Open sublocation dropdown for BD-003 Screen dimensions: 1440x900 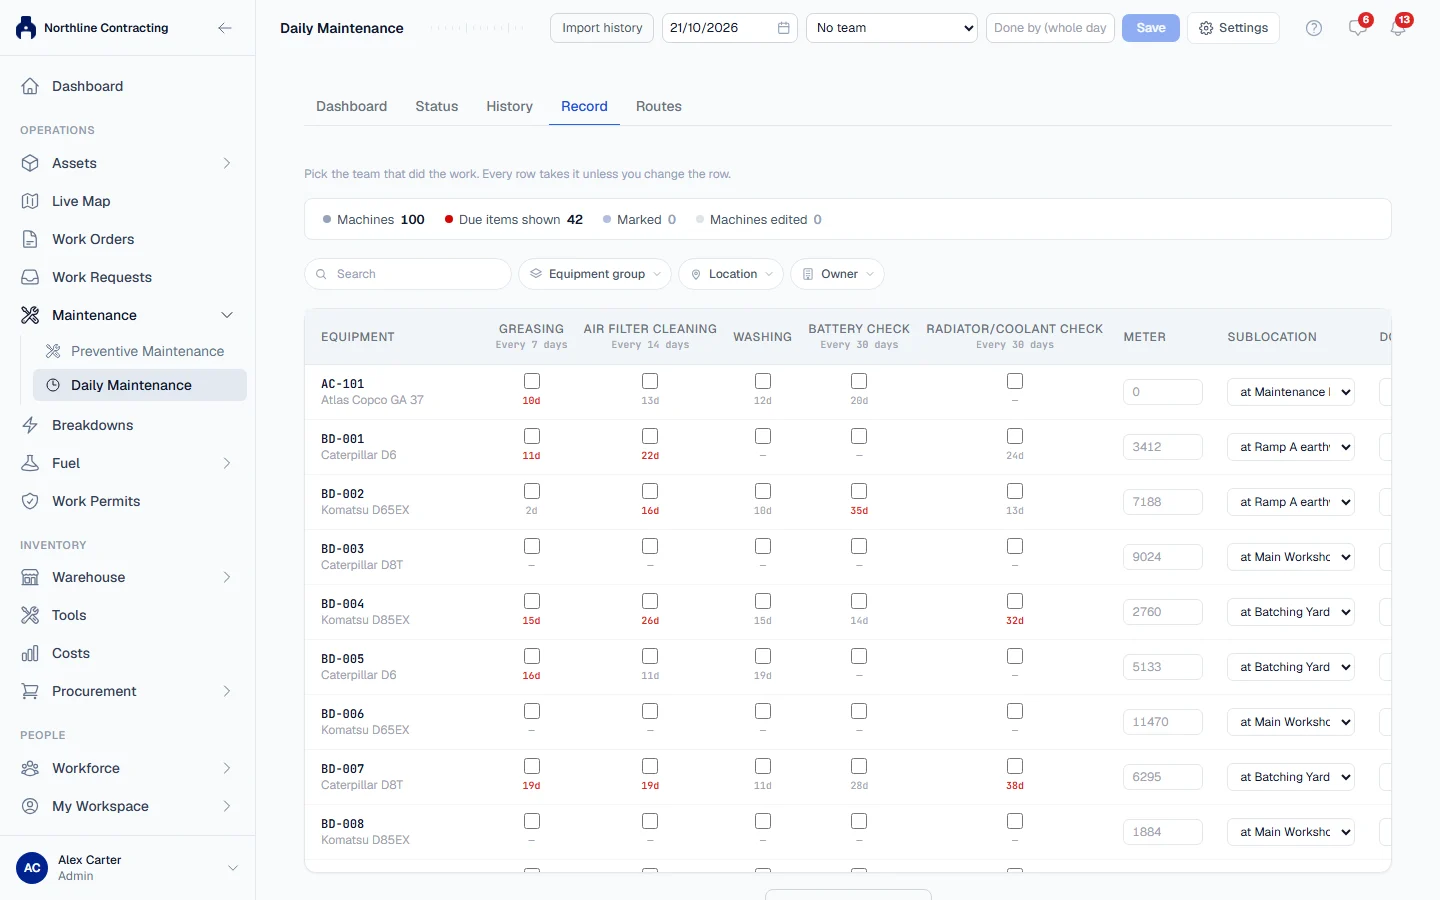pyautogui.click(x=1291, y=557)
